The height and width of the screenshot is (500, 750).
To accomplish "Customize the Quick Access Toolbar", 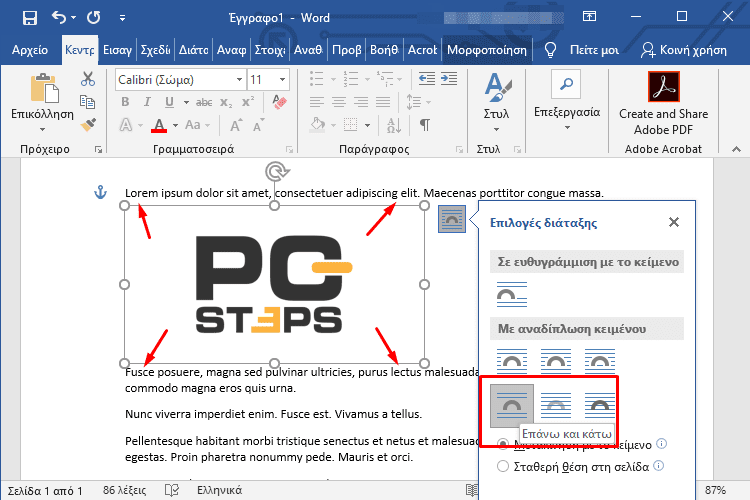I will tap(122, 18).
